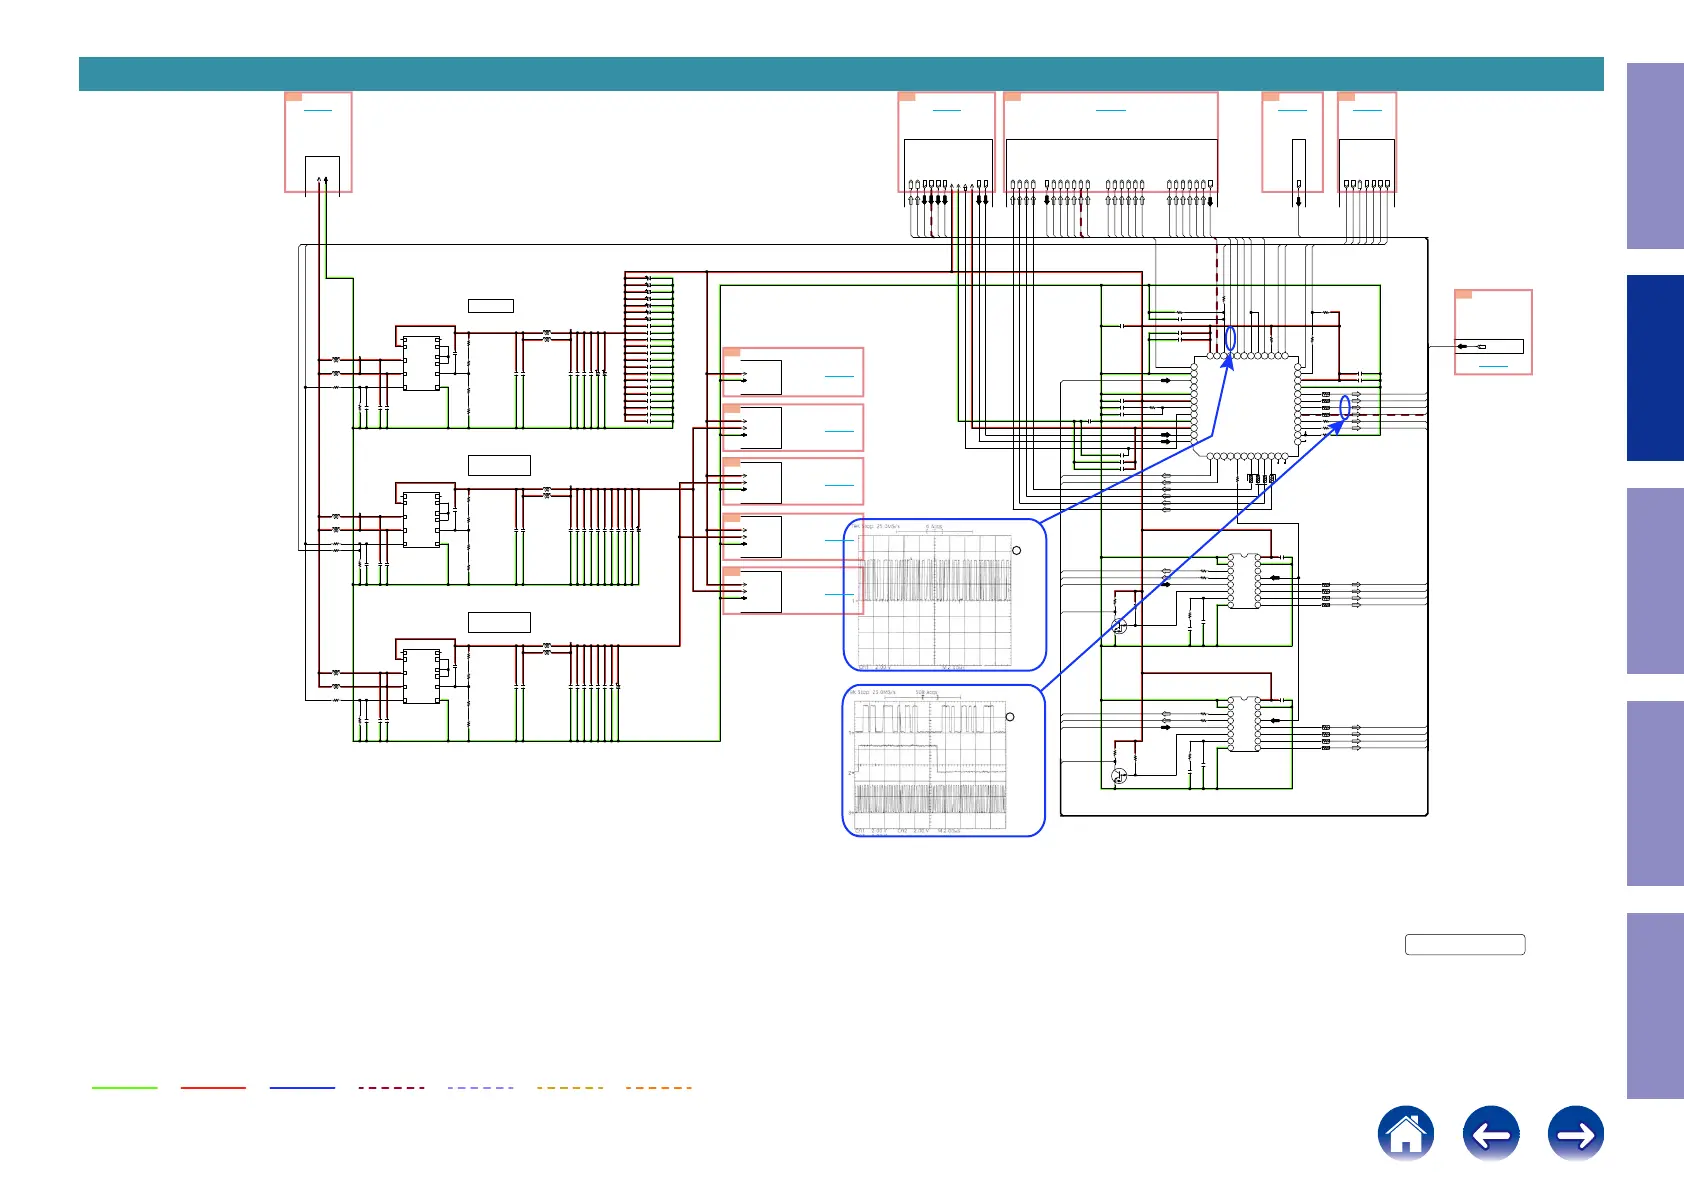Follow the link in the narrow top connector box
1684x1191 pixels.
coord(1292,110)
